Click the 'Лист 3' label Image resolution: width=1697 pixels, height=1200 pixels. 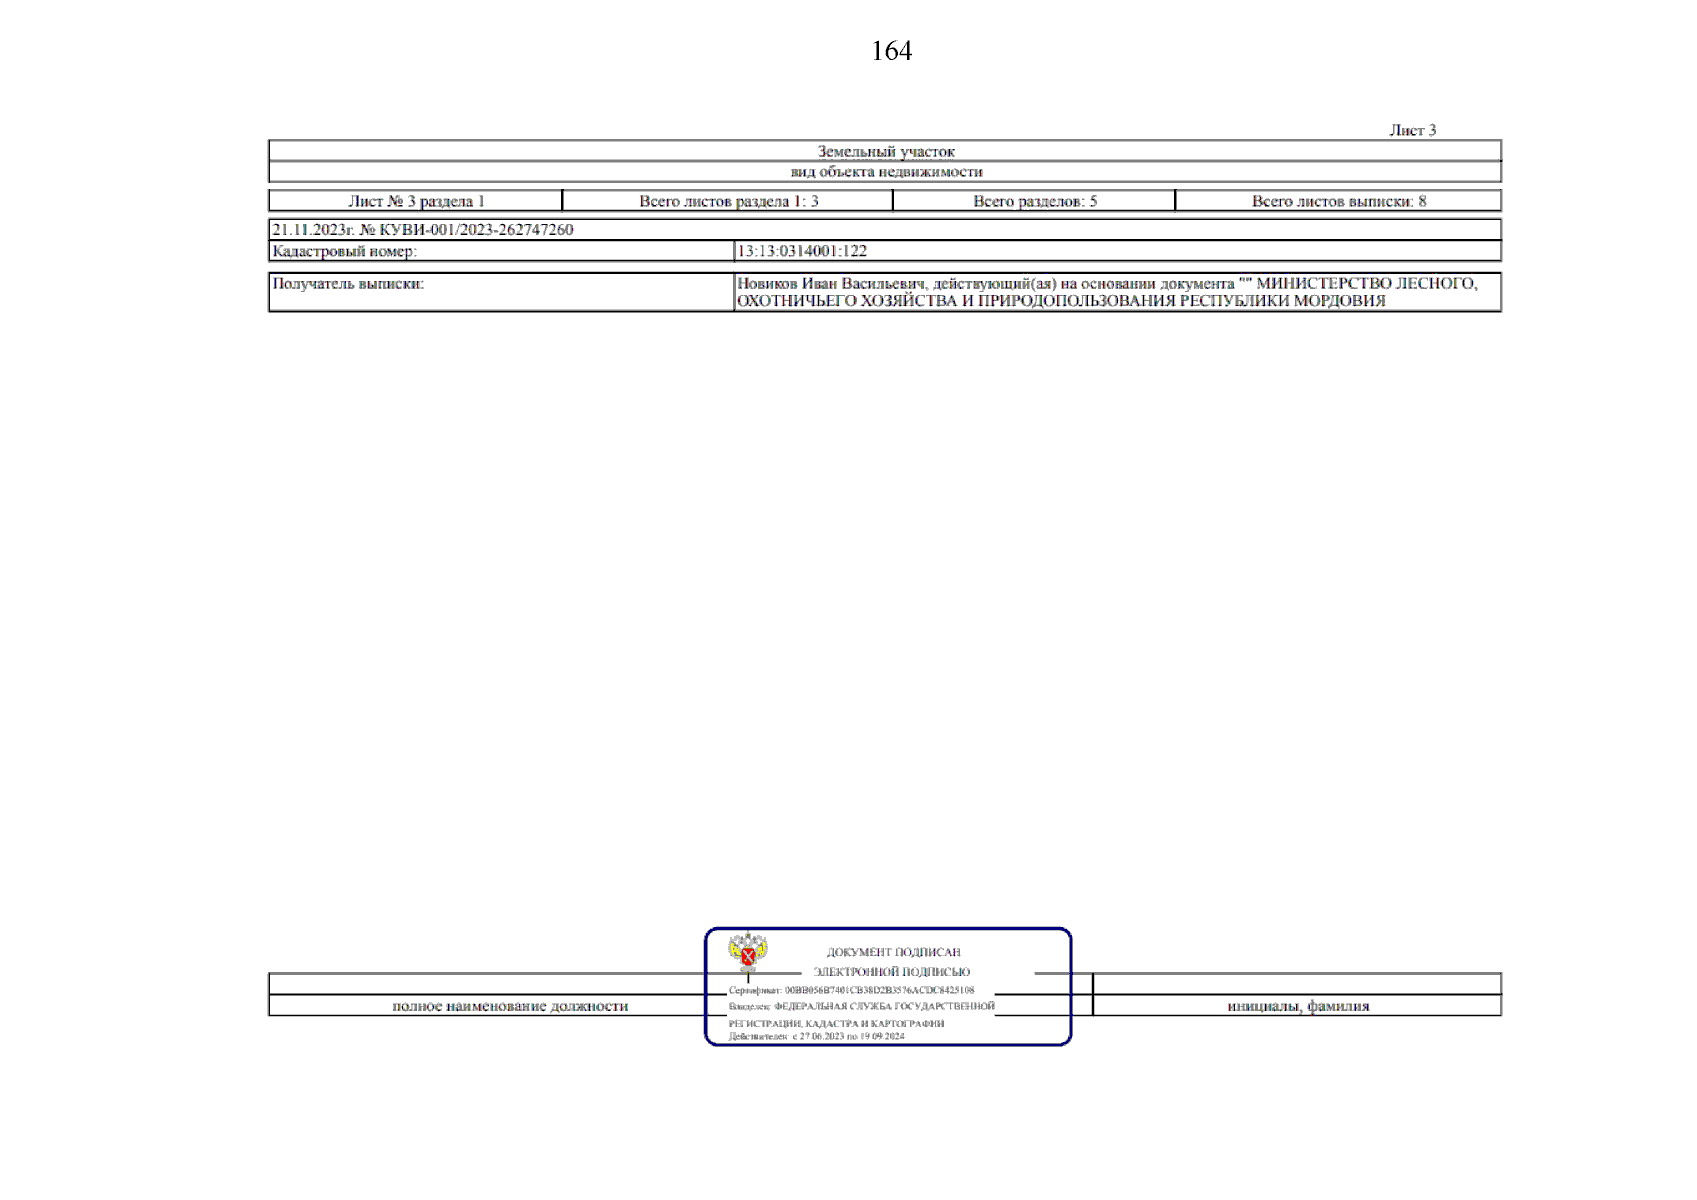[x=1412, y=130]
